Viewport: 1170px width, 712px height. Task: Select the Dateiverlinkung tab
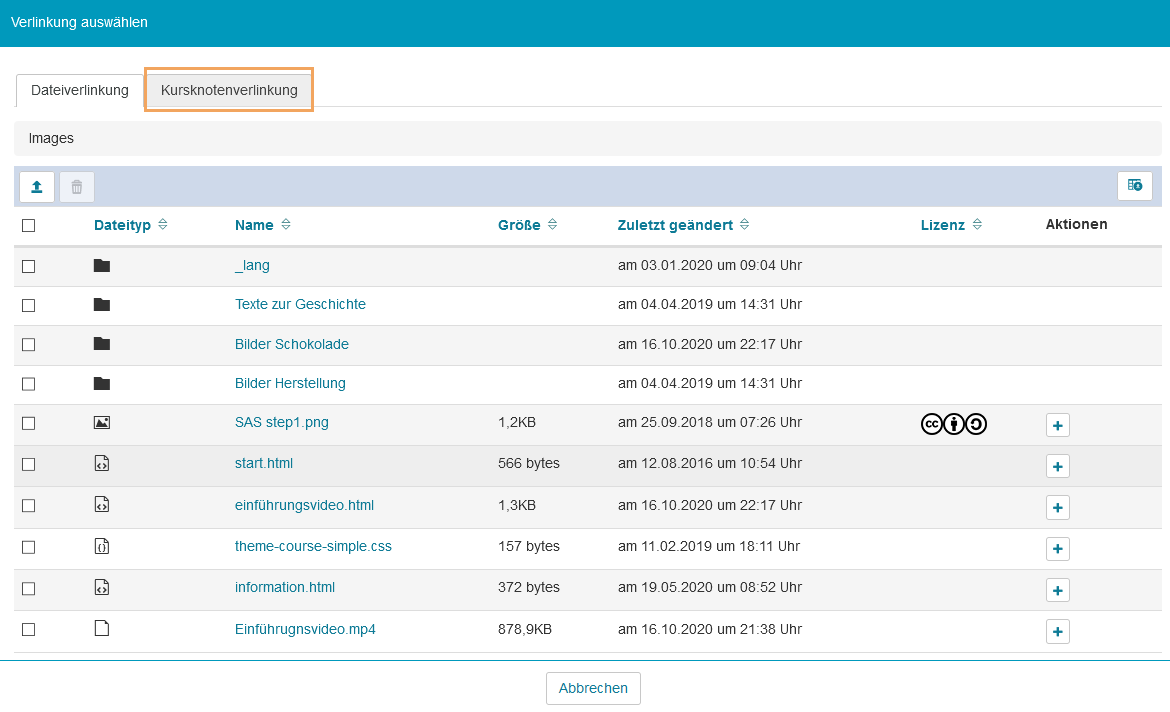coord(80,90)
